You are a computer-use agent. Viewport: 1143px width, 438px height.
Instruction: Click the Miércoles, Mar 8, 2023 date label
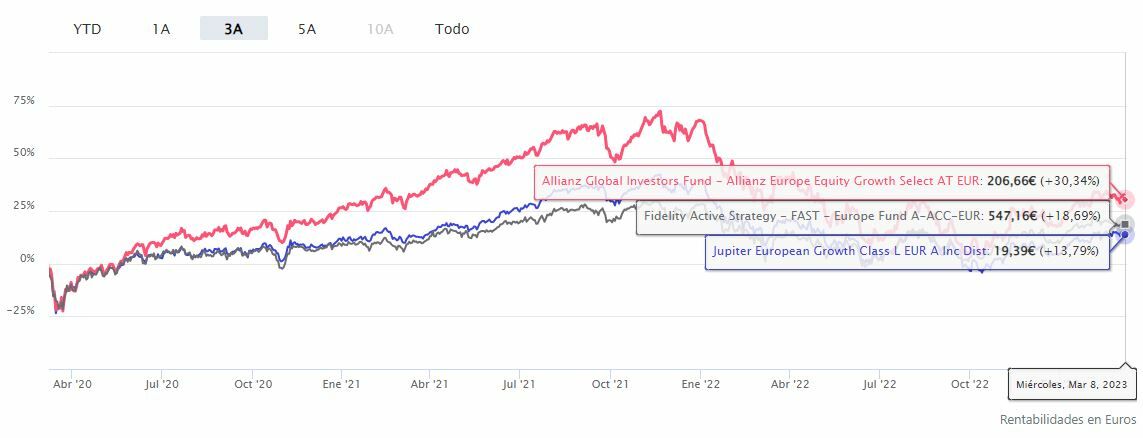(x=1071, y=384)
